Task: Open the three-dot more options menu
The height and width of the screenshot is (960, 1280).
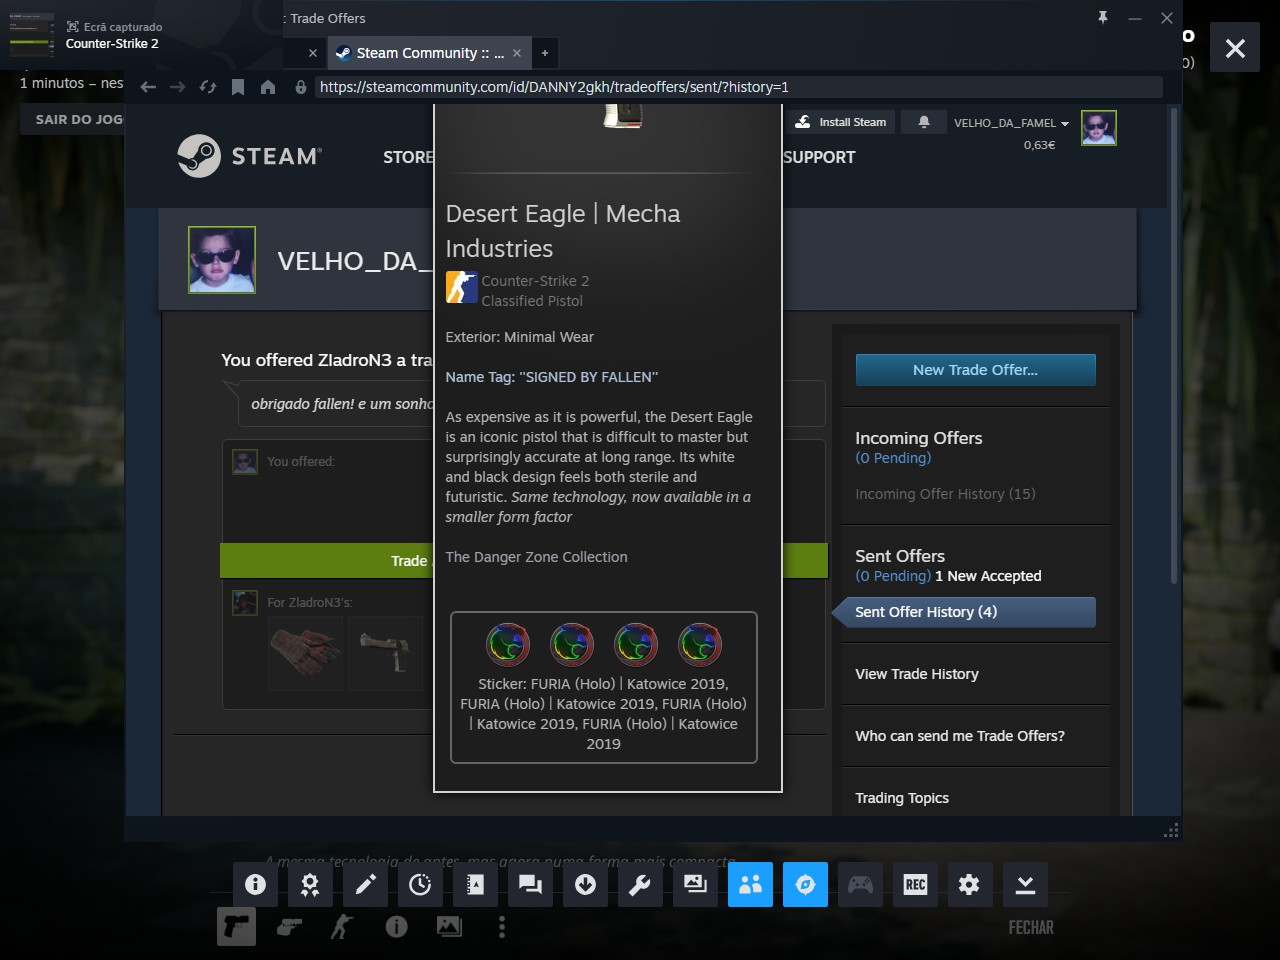Action: [x=502, y=927]
